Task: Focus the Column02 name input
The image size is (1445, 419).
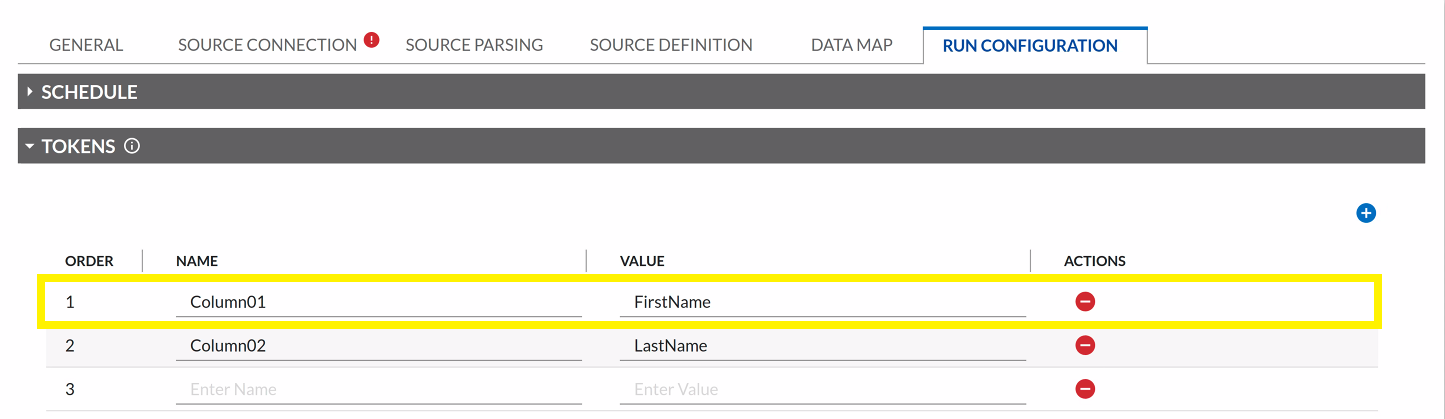Action: (378, 345)
